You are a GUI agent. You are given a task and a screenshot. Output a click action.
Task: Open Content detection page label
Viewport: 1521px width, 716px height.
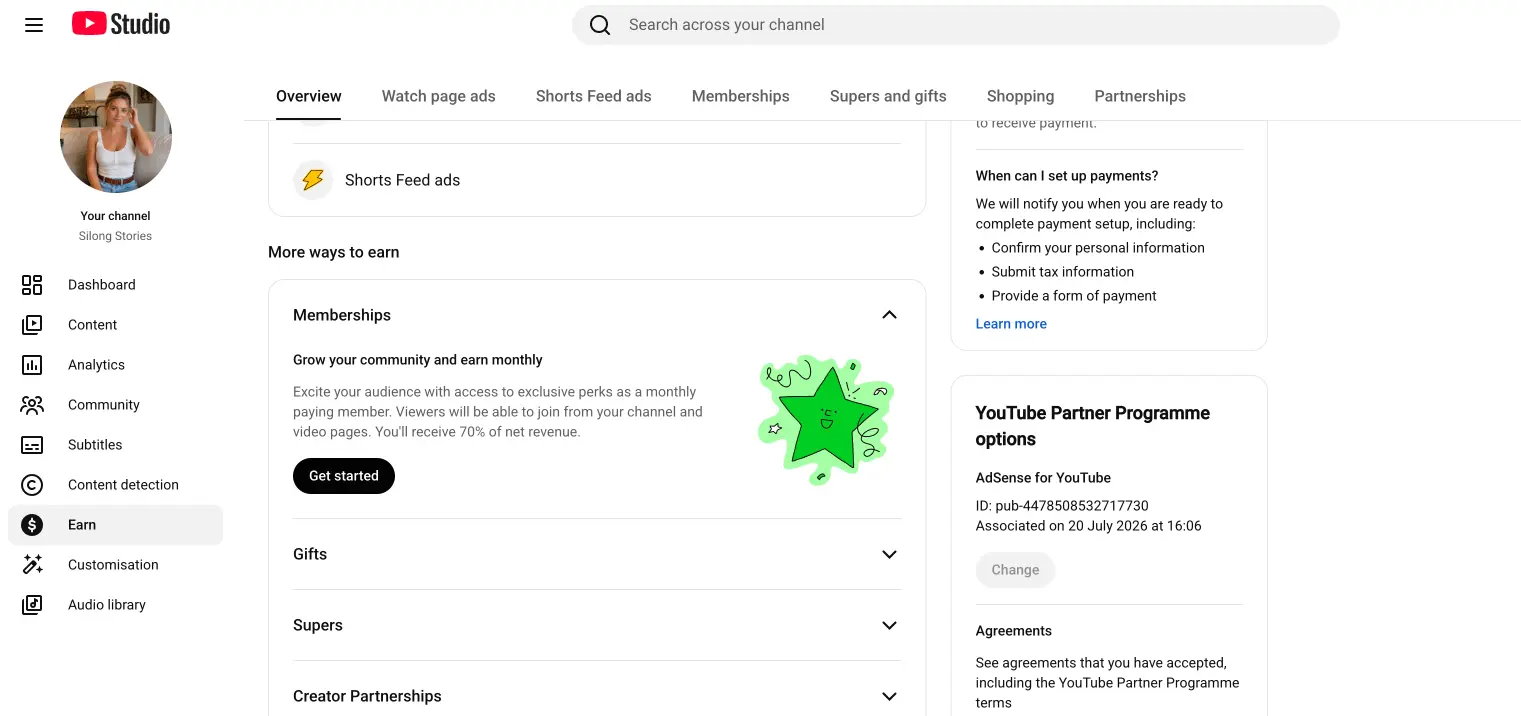[124, 485]
